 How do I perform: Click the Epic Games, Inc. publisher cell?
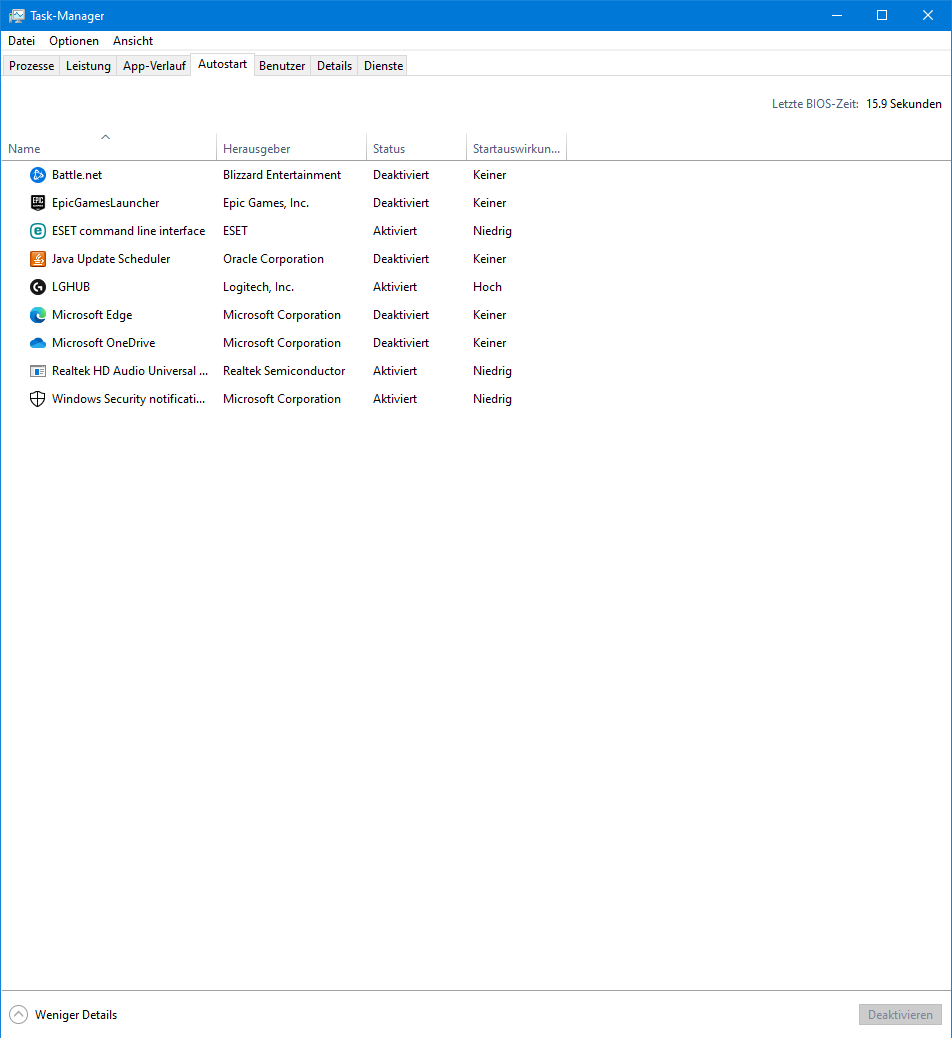tap(266, 203)
